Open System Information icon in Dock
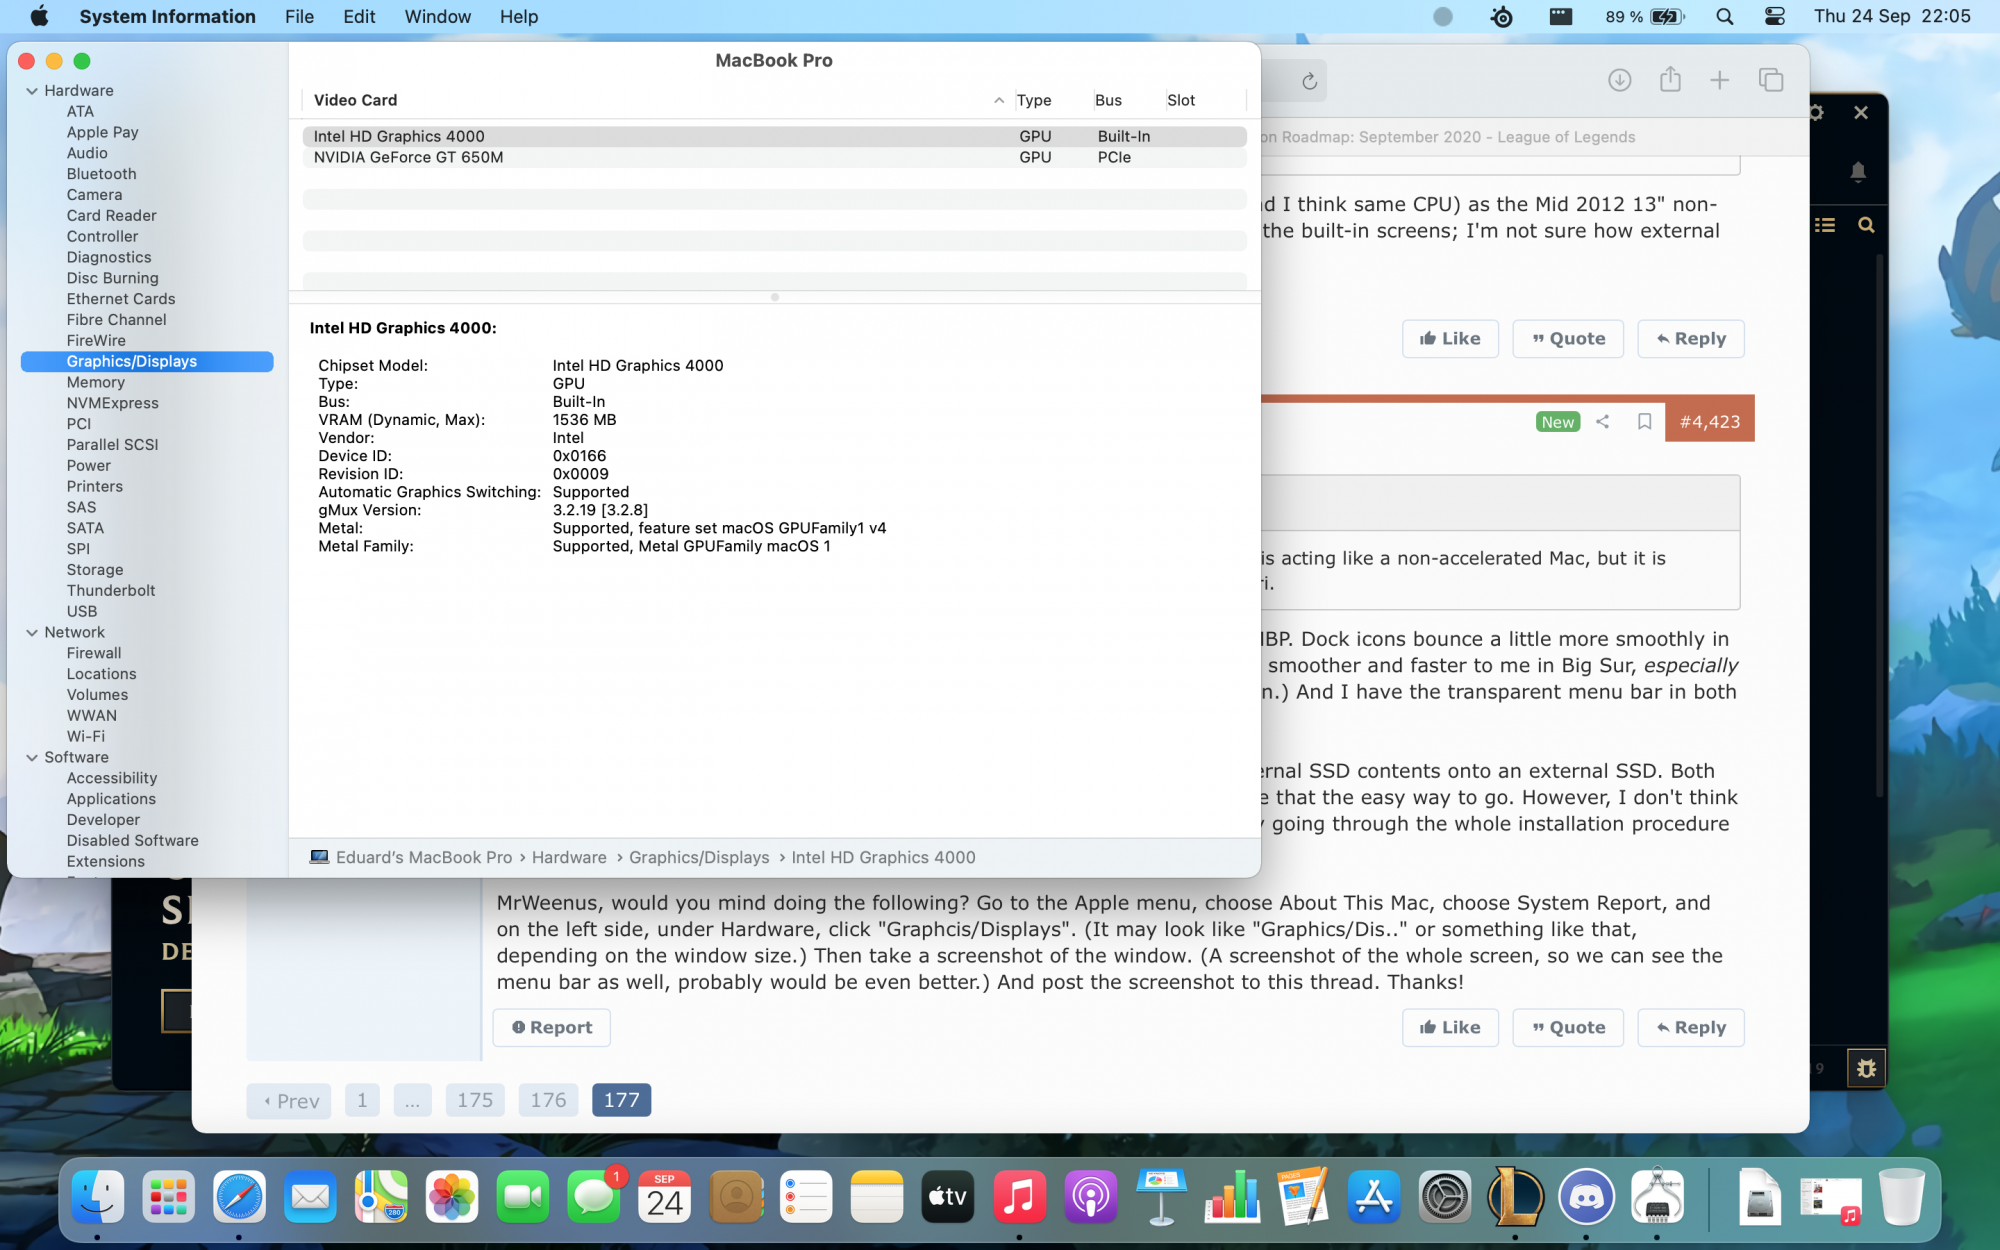This screenshot has height=1250, width=2000. tap(1658, 1197)
